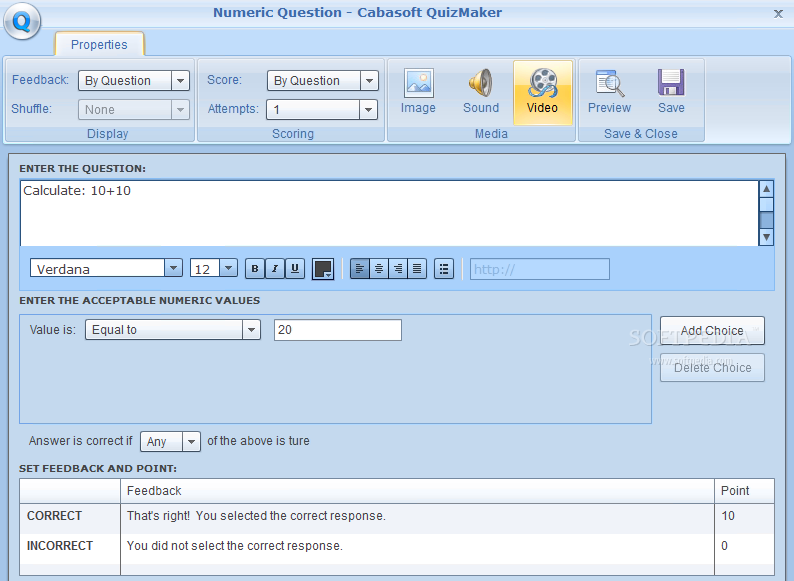Screen dimensions: 794x581
Task: Click the question scrollbar down arrow
Action: point(766,237)
